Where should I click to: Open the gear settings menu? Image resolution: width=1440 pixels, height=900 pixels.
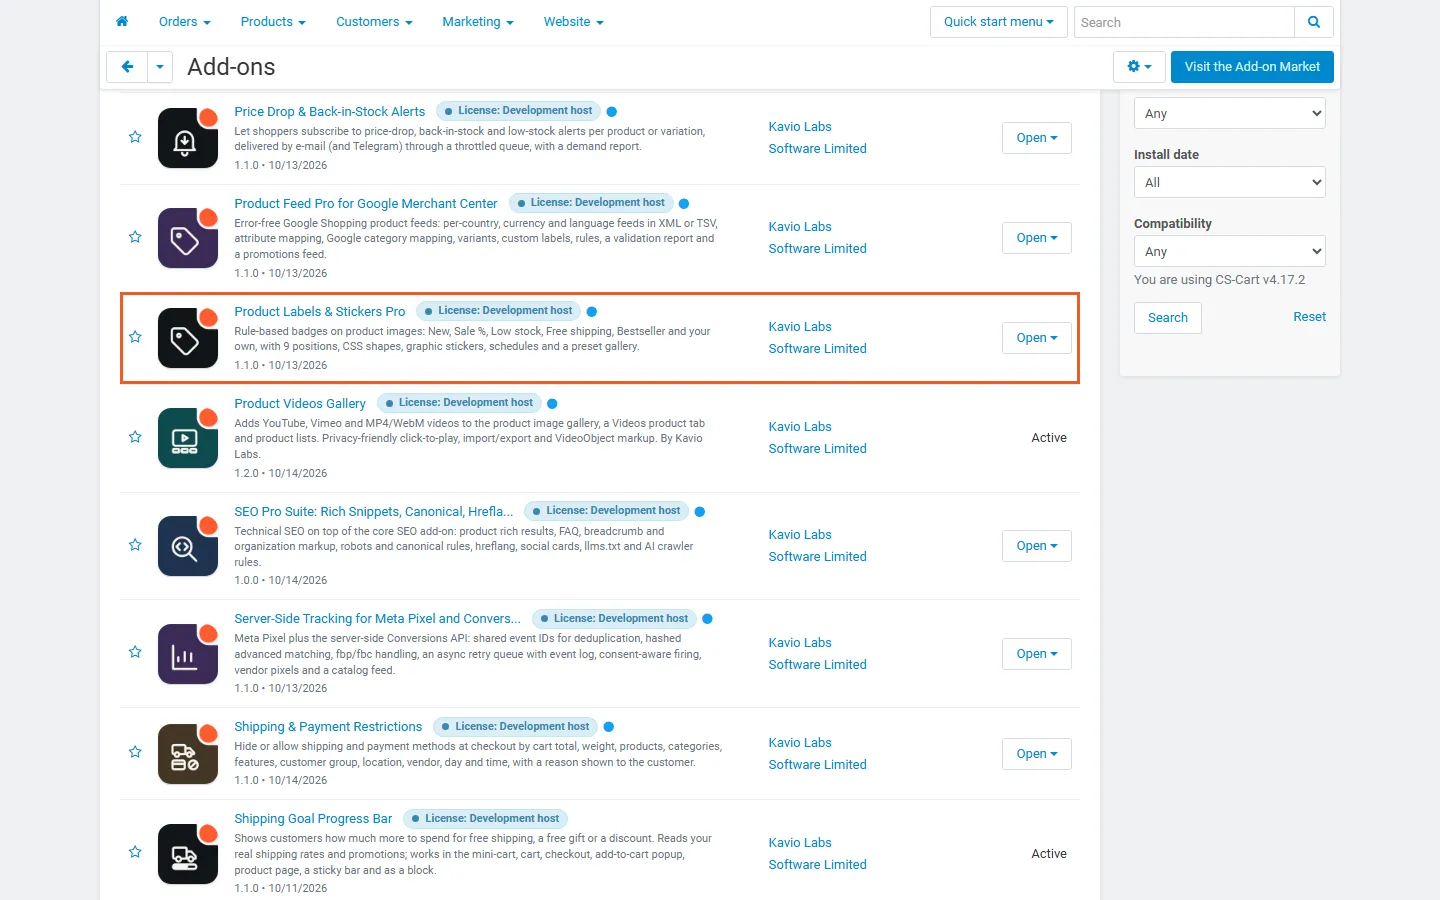[1139, 67]
